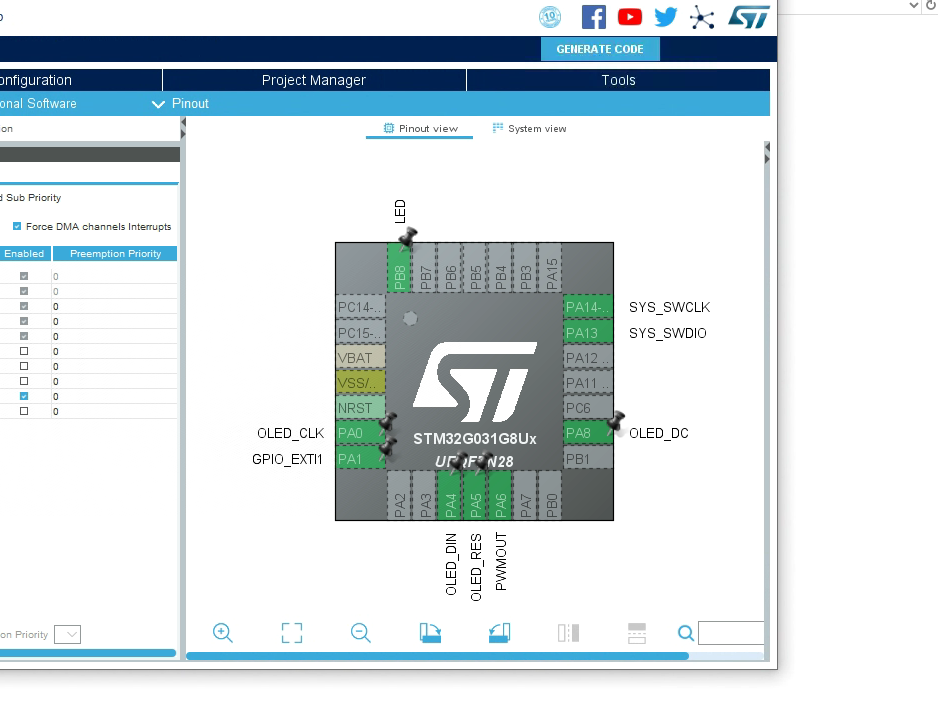Click the ST logo in the header
Image resolution: width=938 pixels, height=717 pixels.
[x=748, y=17]
